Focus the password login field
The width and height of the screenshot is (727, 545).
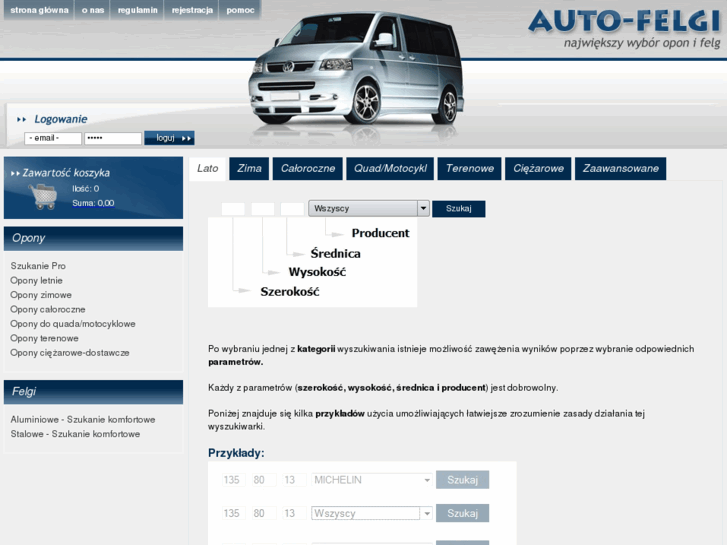[x=113, y=138]
